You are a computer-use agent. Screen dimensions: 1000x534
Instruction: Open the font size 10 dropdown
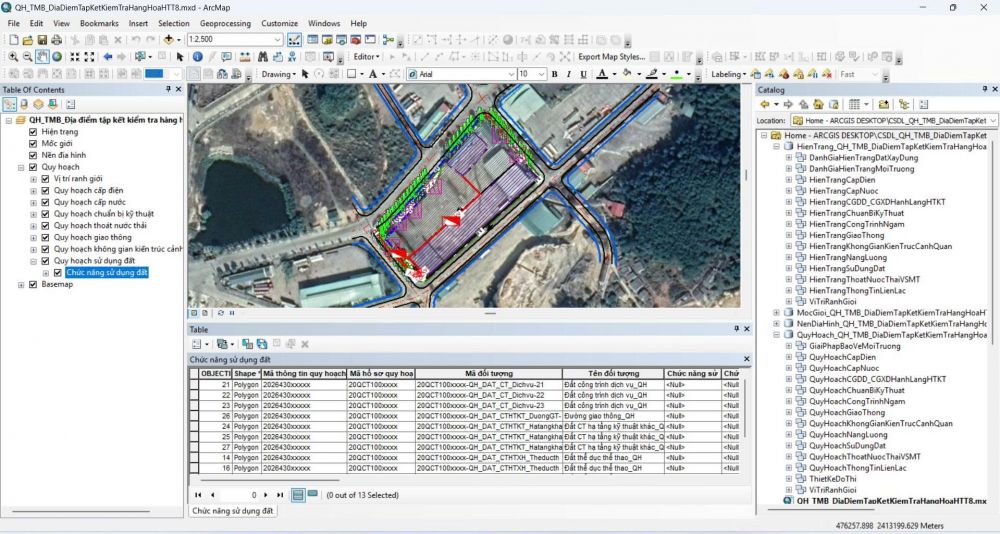click(x=541, y=74)
